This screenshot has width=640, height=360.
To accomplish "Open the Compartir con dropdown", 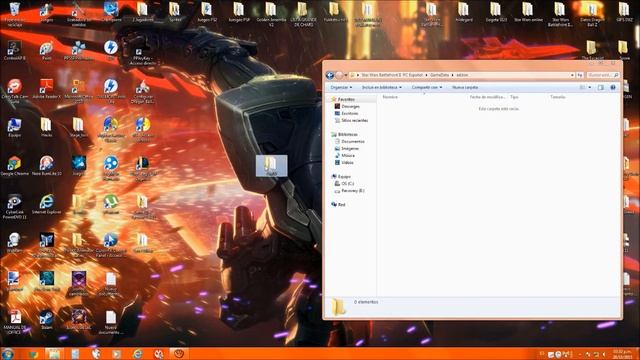I will pos(427,87).
